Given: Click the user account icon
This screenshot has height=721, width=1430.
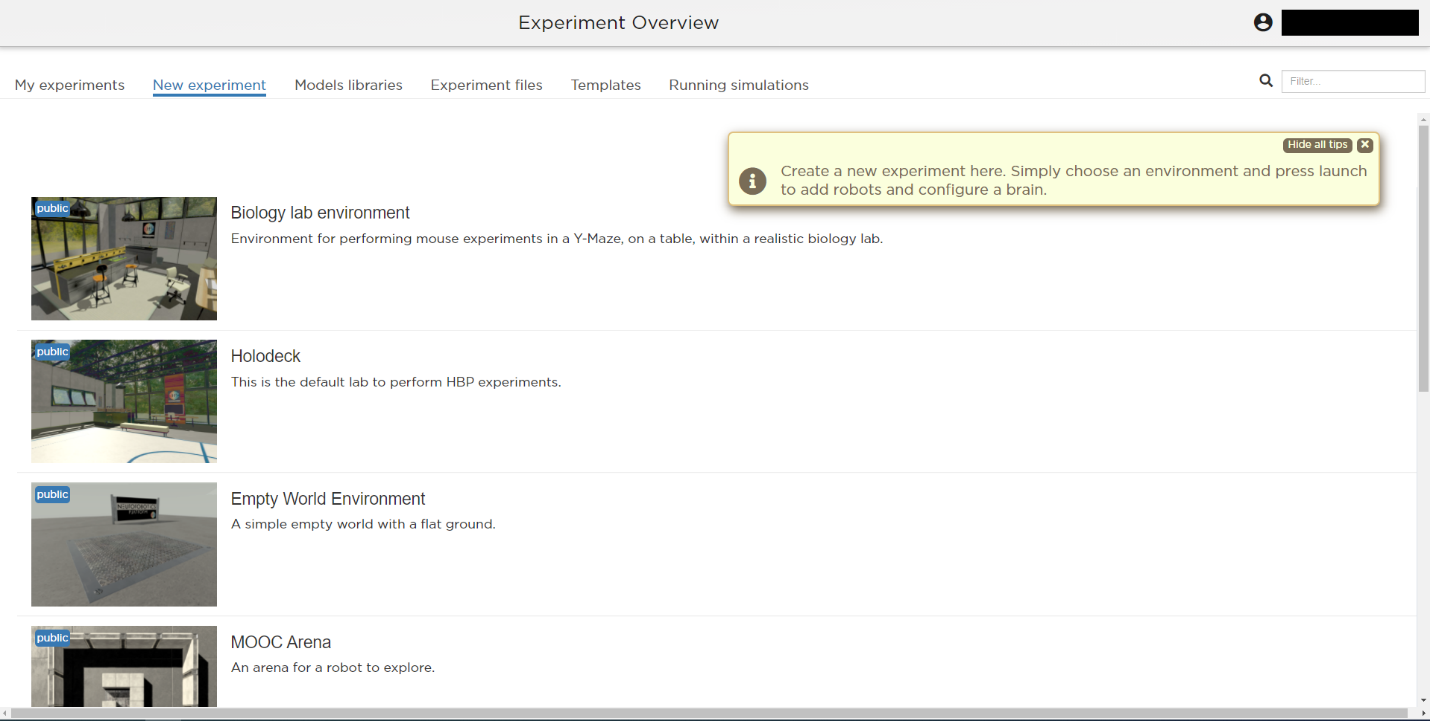Looking at the screenshot, I should (1262, 22).
